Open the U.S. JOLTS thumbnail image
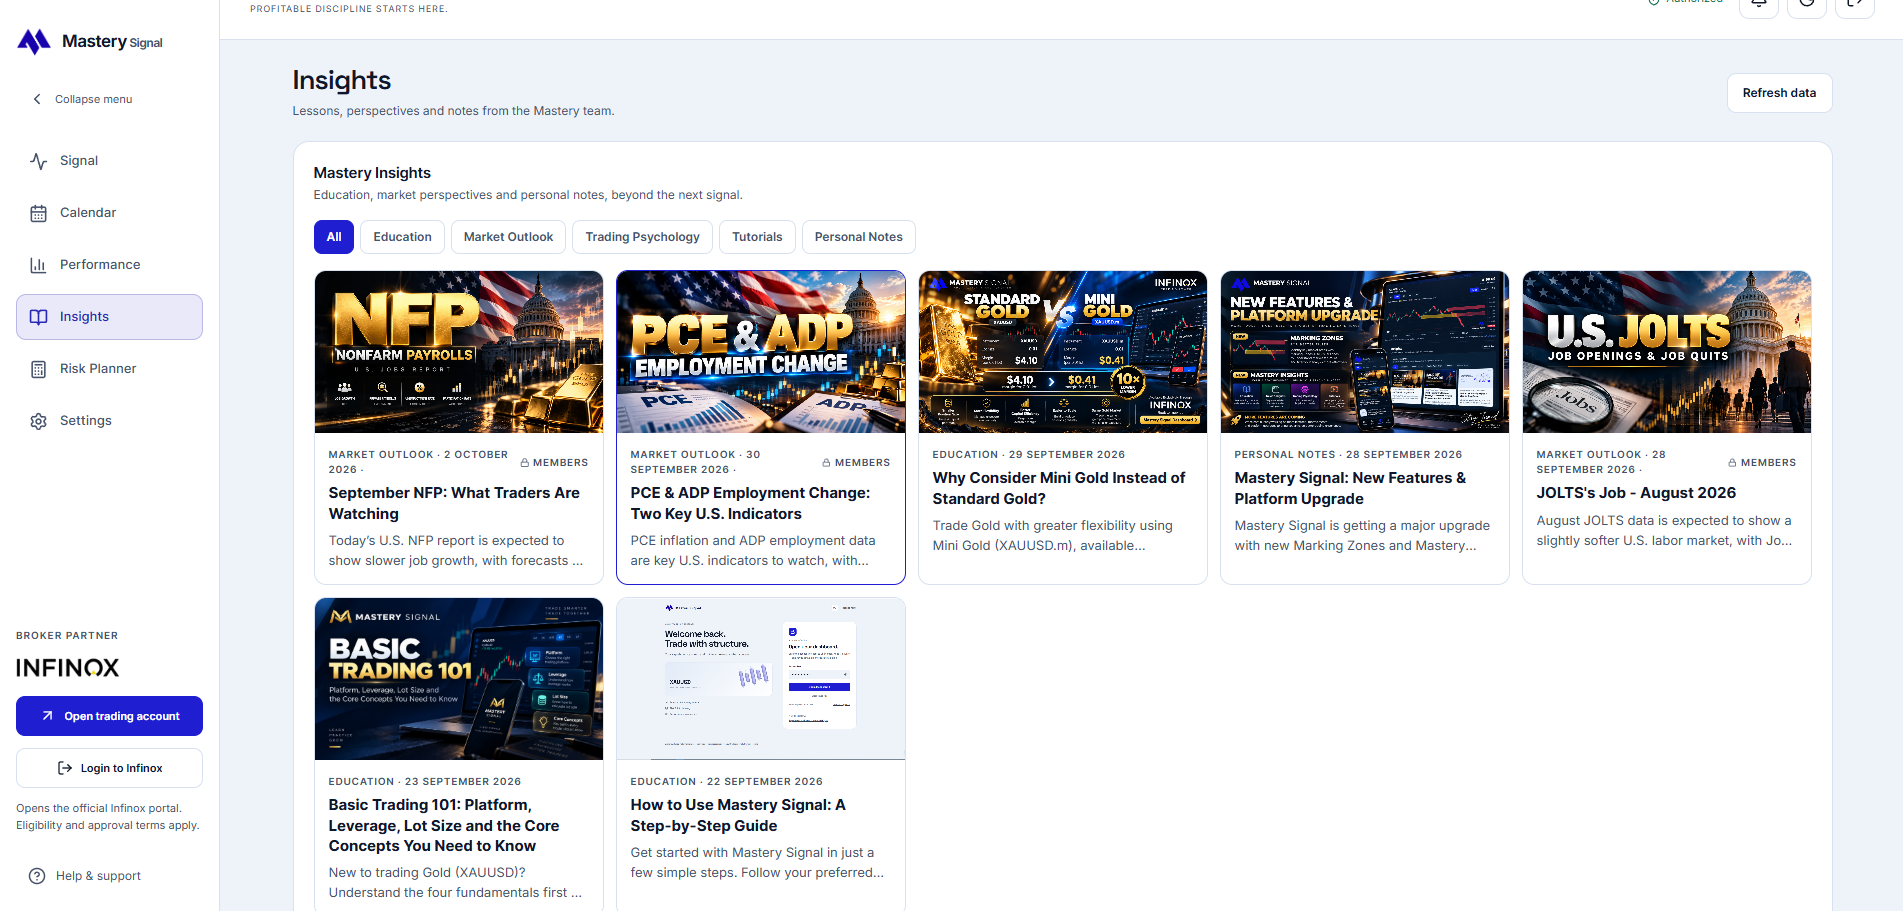Viewport: 1903px width, 911px height. 1667,352
